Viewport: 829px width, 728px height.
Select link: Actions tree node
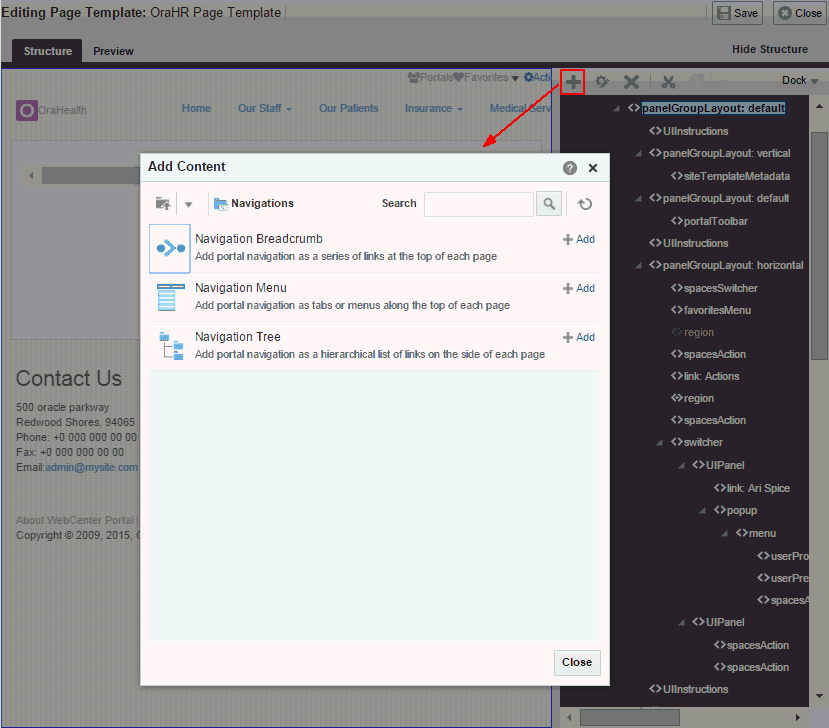pyautogui.click(x=711, y=376)
